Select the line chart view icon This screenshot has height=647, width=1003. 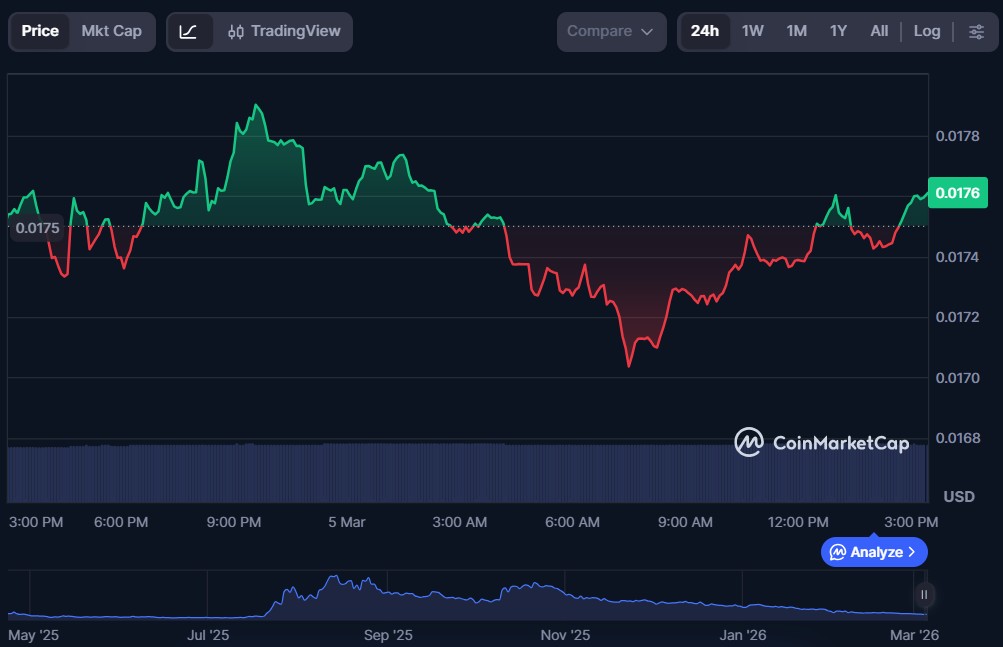tap(189, 31)
